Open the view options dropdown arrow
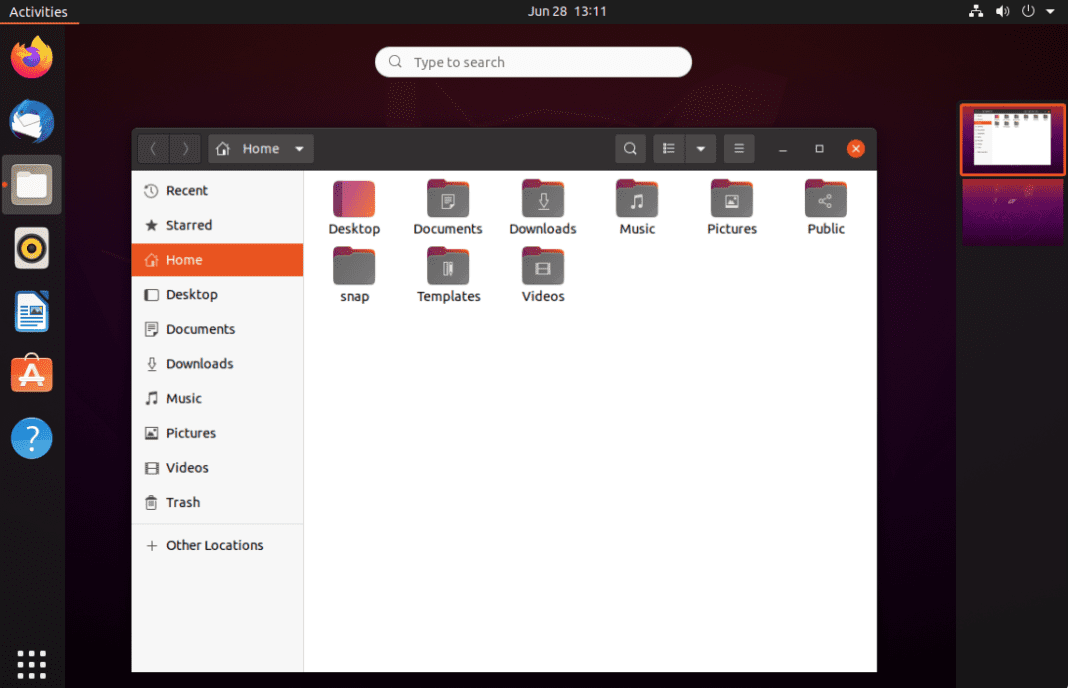This screenshot has width=1068, height=688. tap(700, 148)
